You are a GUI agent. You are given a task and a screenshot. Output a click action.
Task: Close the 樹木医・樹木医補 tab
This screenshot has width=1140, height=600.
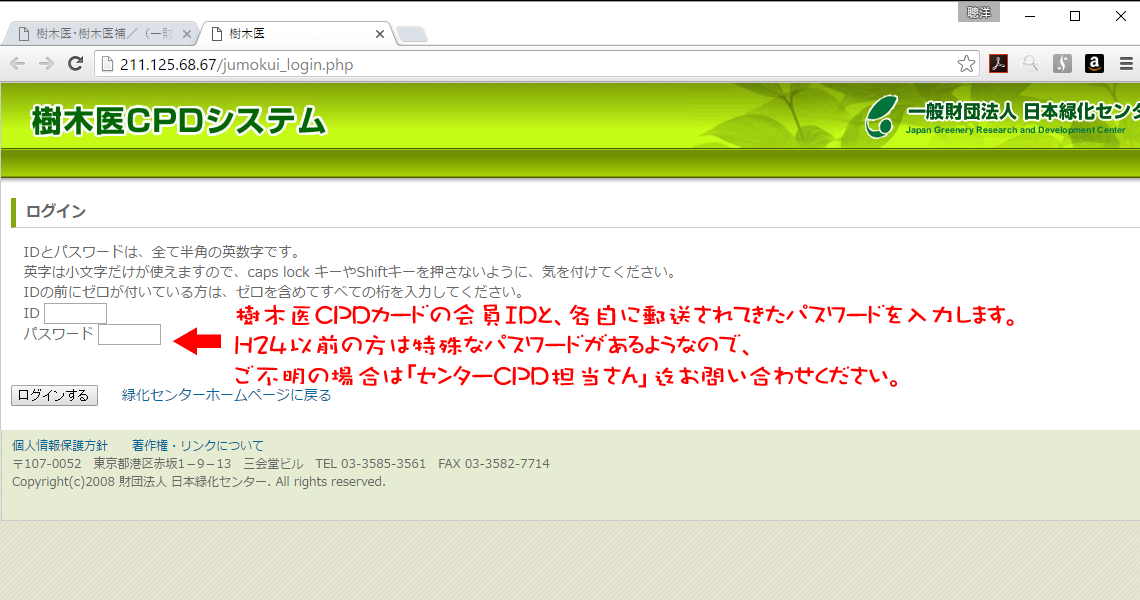pos(187,34)
